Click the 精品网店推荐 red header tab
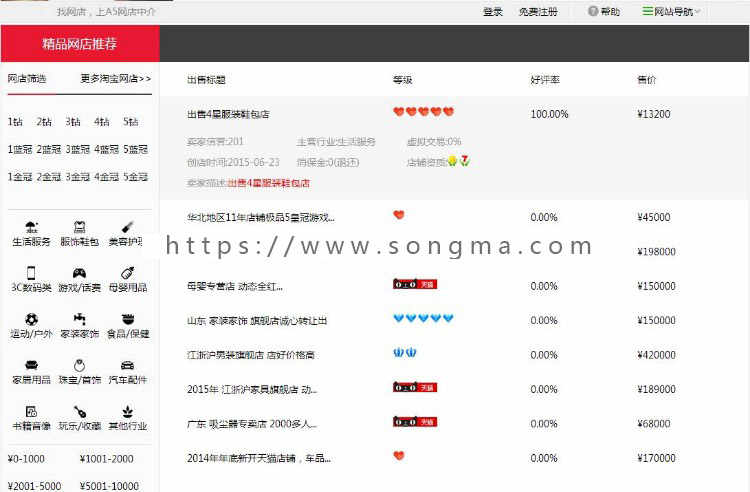 point(80,44)
